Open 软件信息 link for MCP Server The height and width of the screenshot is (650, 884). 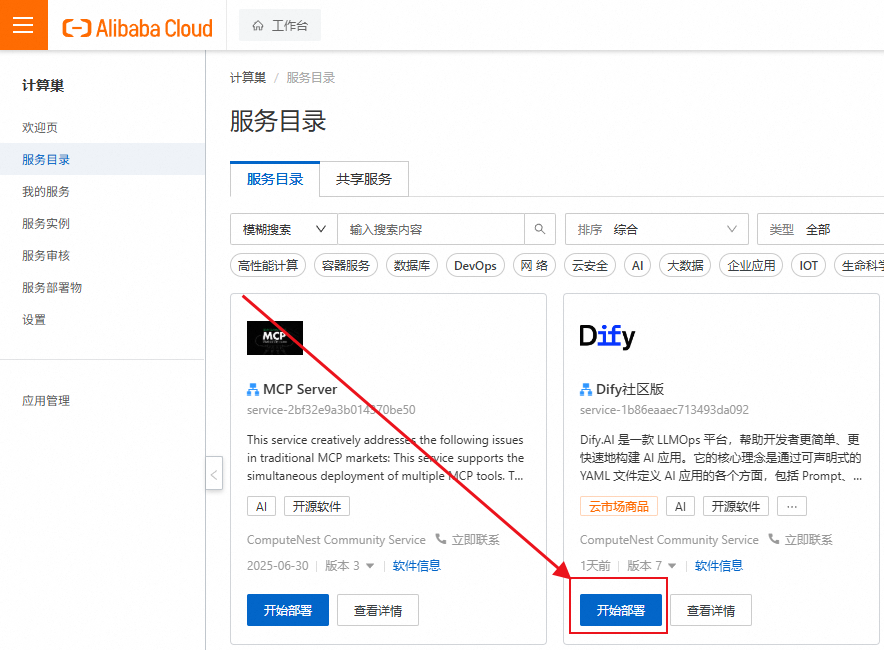417,565
